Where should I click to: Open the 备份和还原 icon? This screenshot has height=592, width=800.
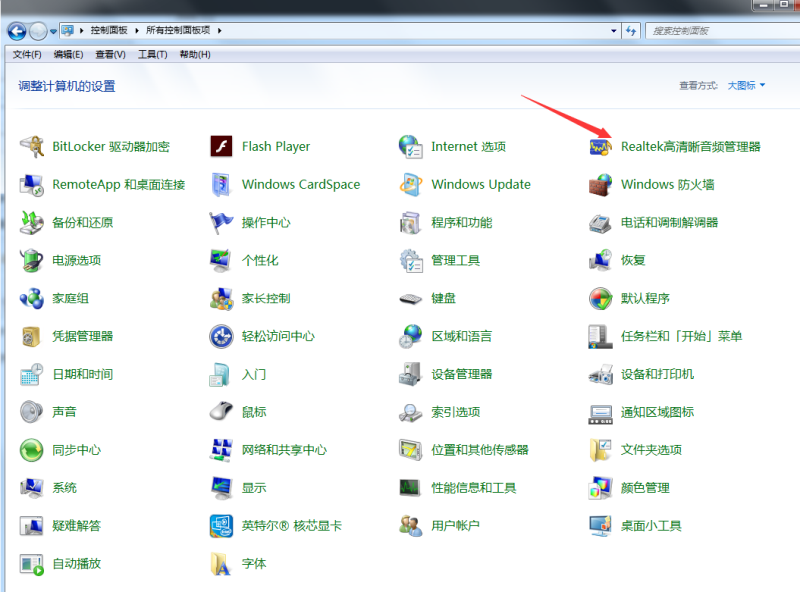pos(32,223)
